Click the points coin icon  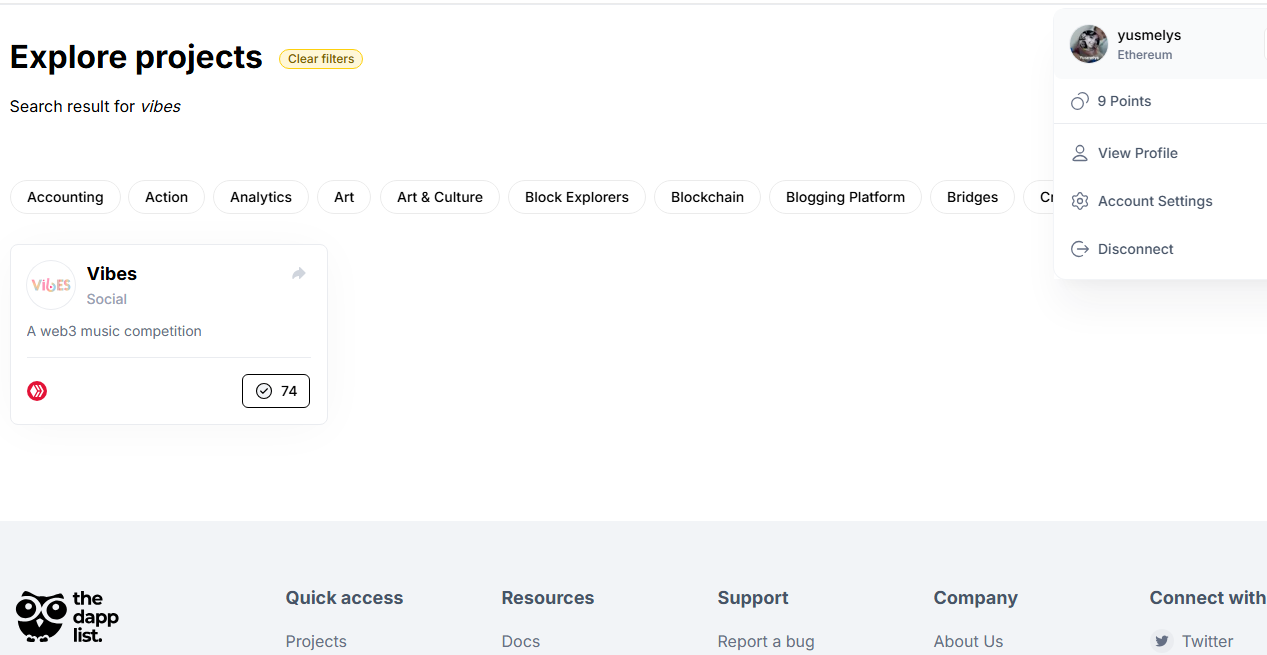[1080, 101]
